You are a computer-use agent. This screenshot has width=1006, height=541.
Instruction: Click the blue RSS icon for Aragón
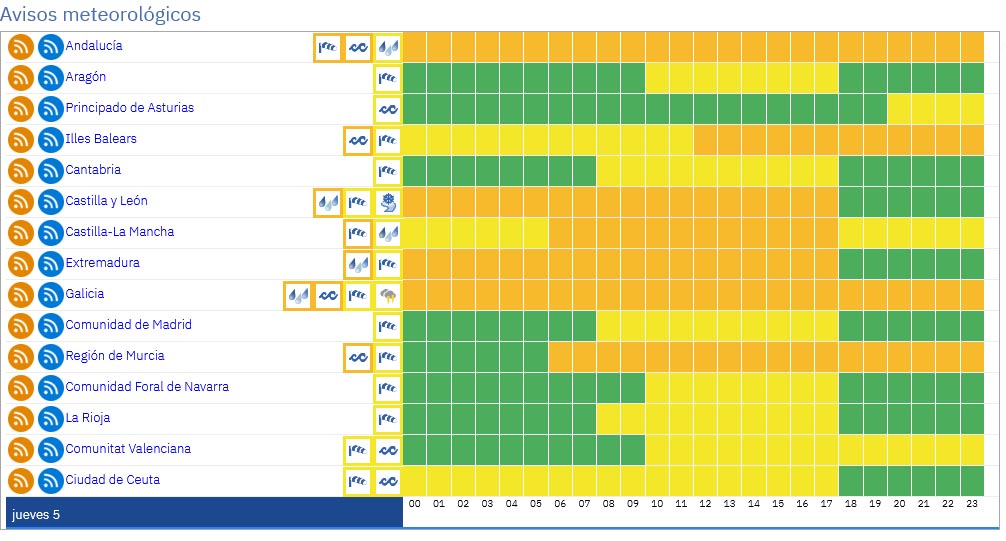coord(51,78)
